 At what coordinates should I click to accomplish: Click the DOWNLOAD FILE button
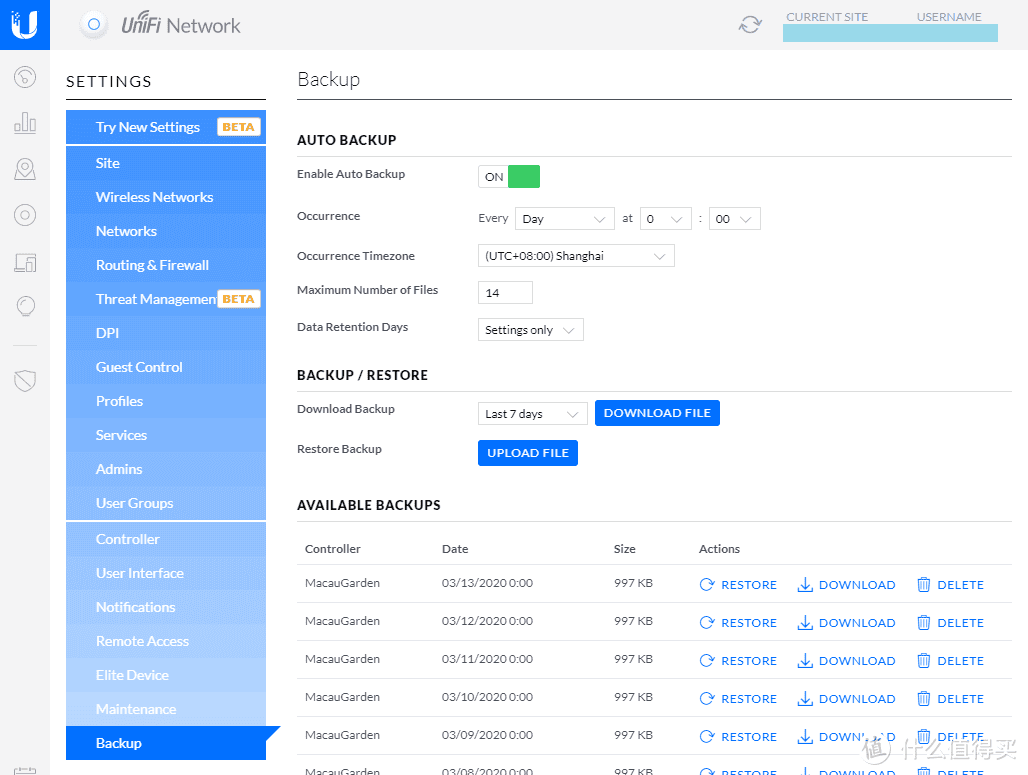(657, 413)
